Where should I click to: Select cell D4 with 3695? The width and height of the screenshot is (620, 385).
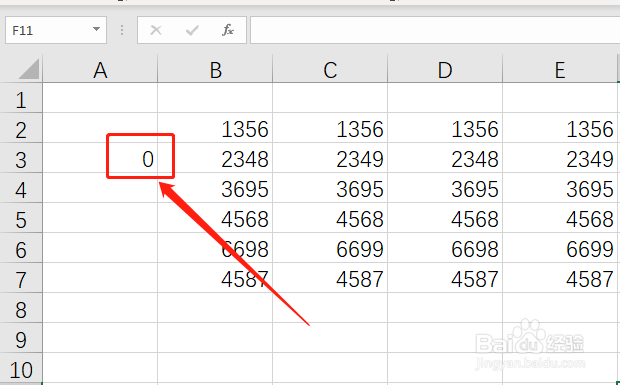[445, 188]
